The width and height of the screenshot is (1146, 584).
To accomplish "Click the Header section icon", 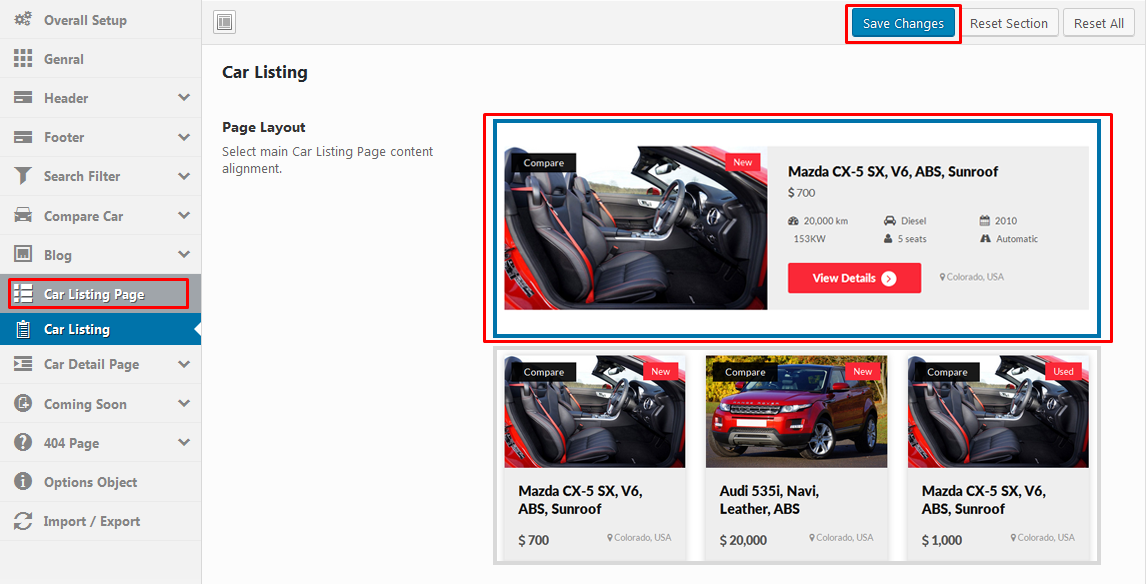I will tap(23, 97).
